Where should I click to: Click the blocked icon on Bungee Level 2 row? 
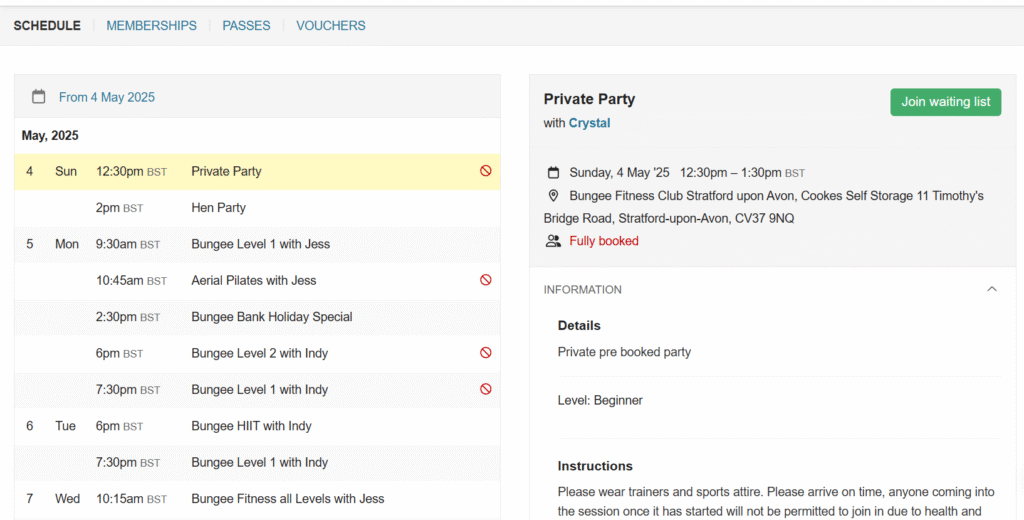tap(486, 353)
